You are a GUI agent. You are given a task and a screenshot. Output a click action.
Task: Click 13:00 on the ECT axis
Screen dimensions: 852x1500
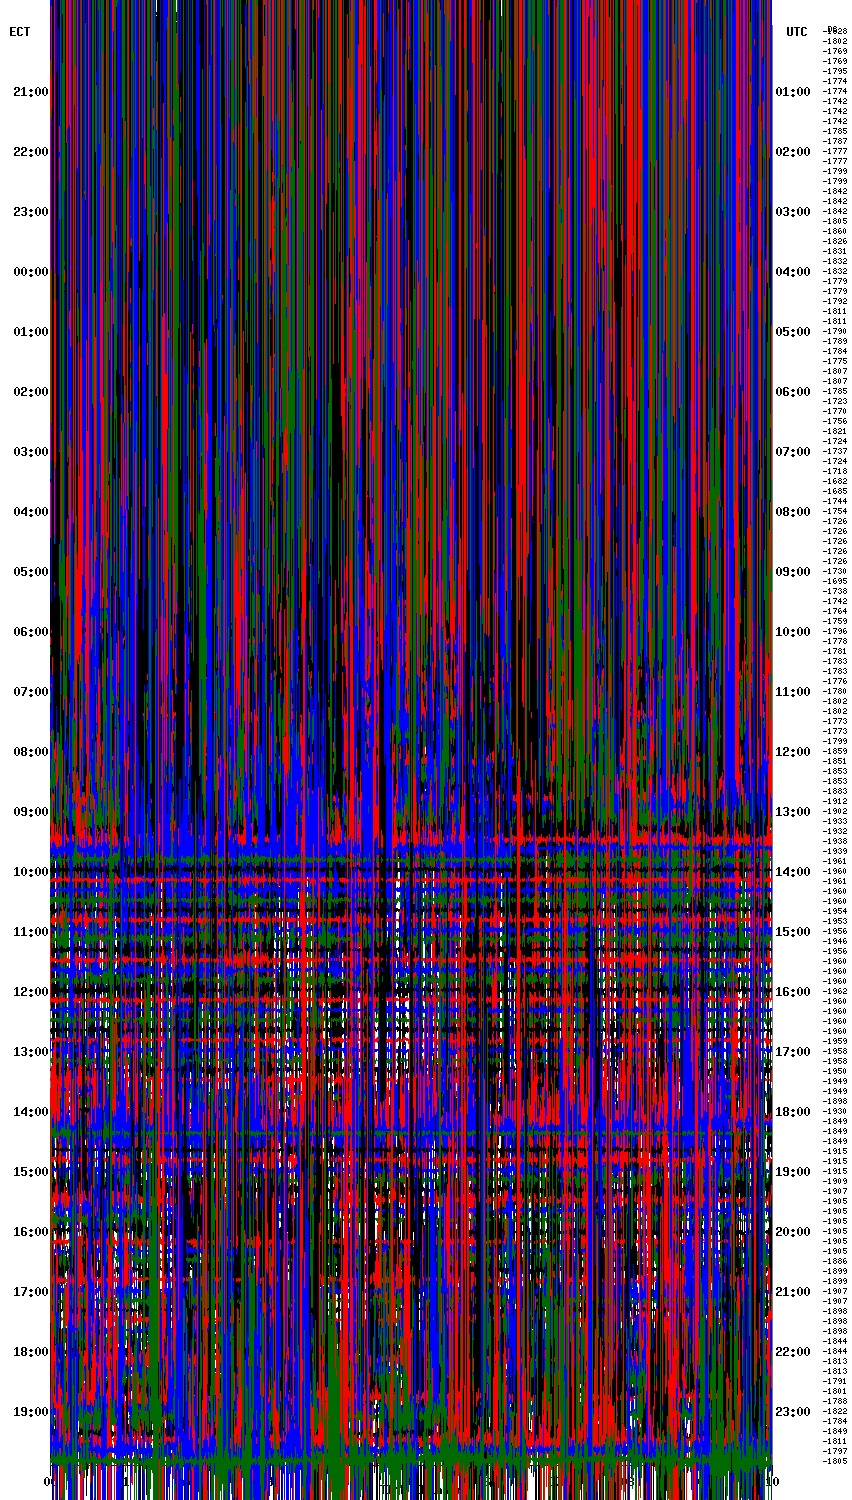pos(31,1052)
